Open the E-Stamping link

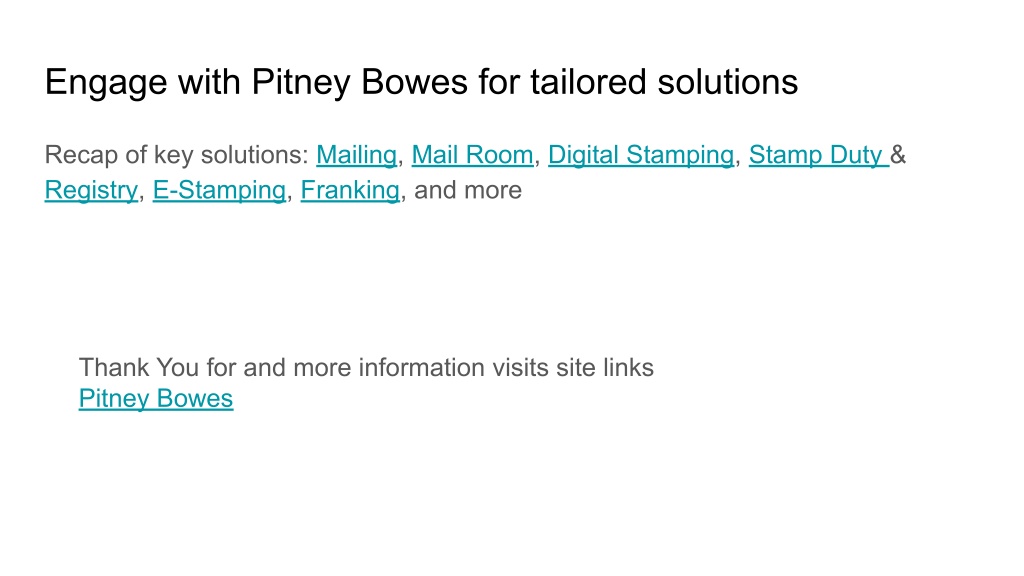[219, 191]
